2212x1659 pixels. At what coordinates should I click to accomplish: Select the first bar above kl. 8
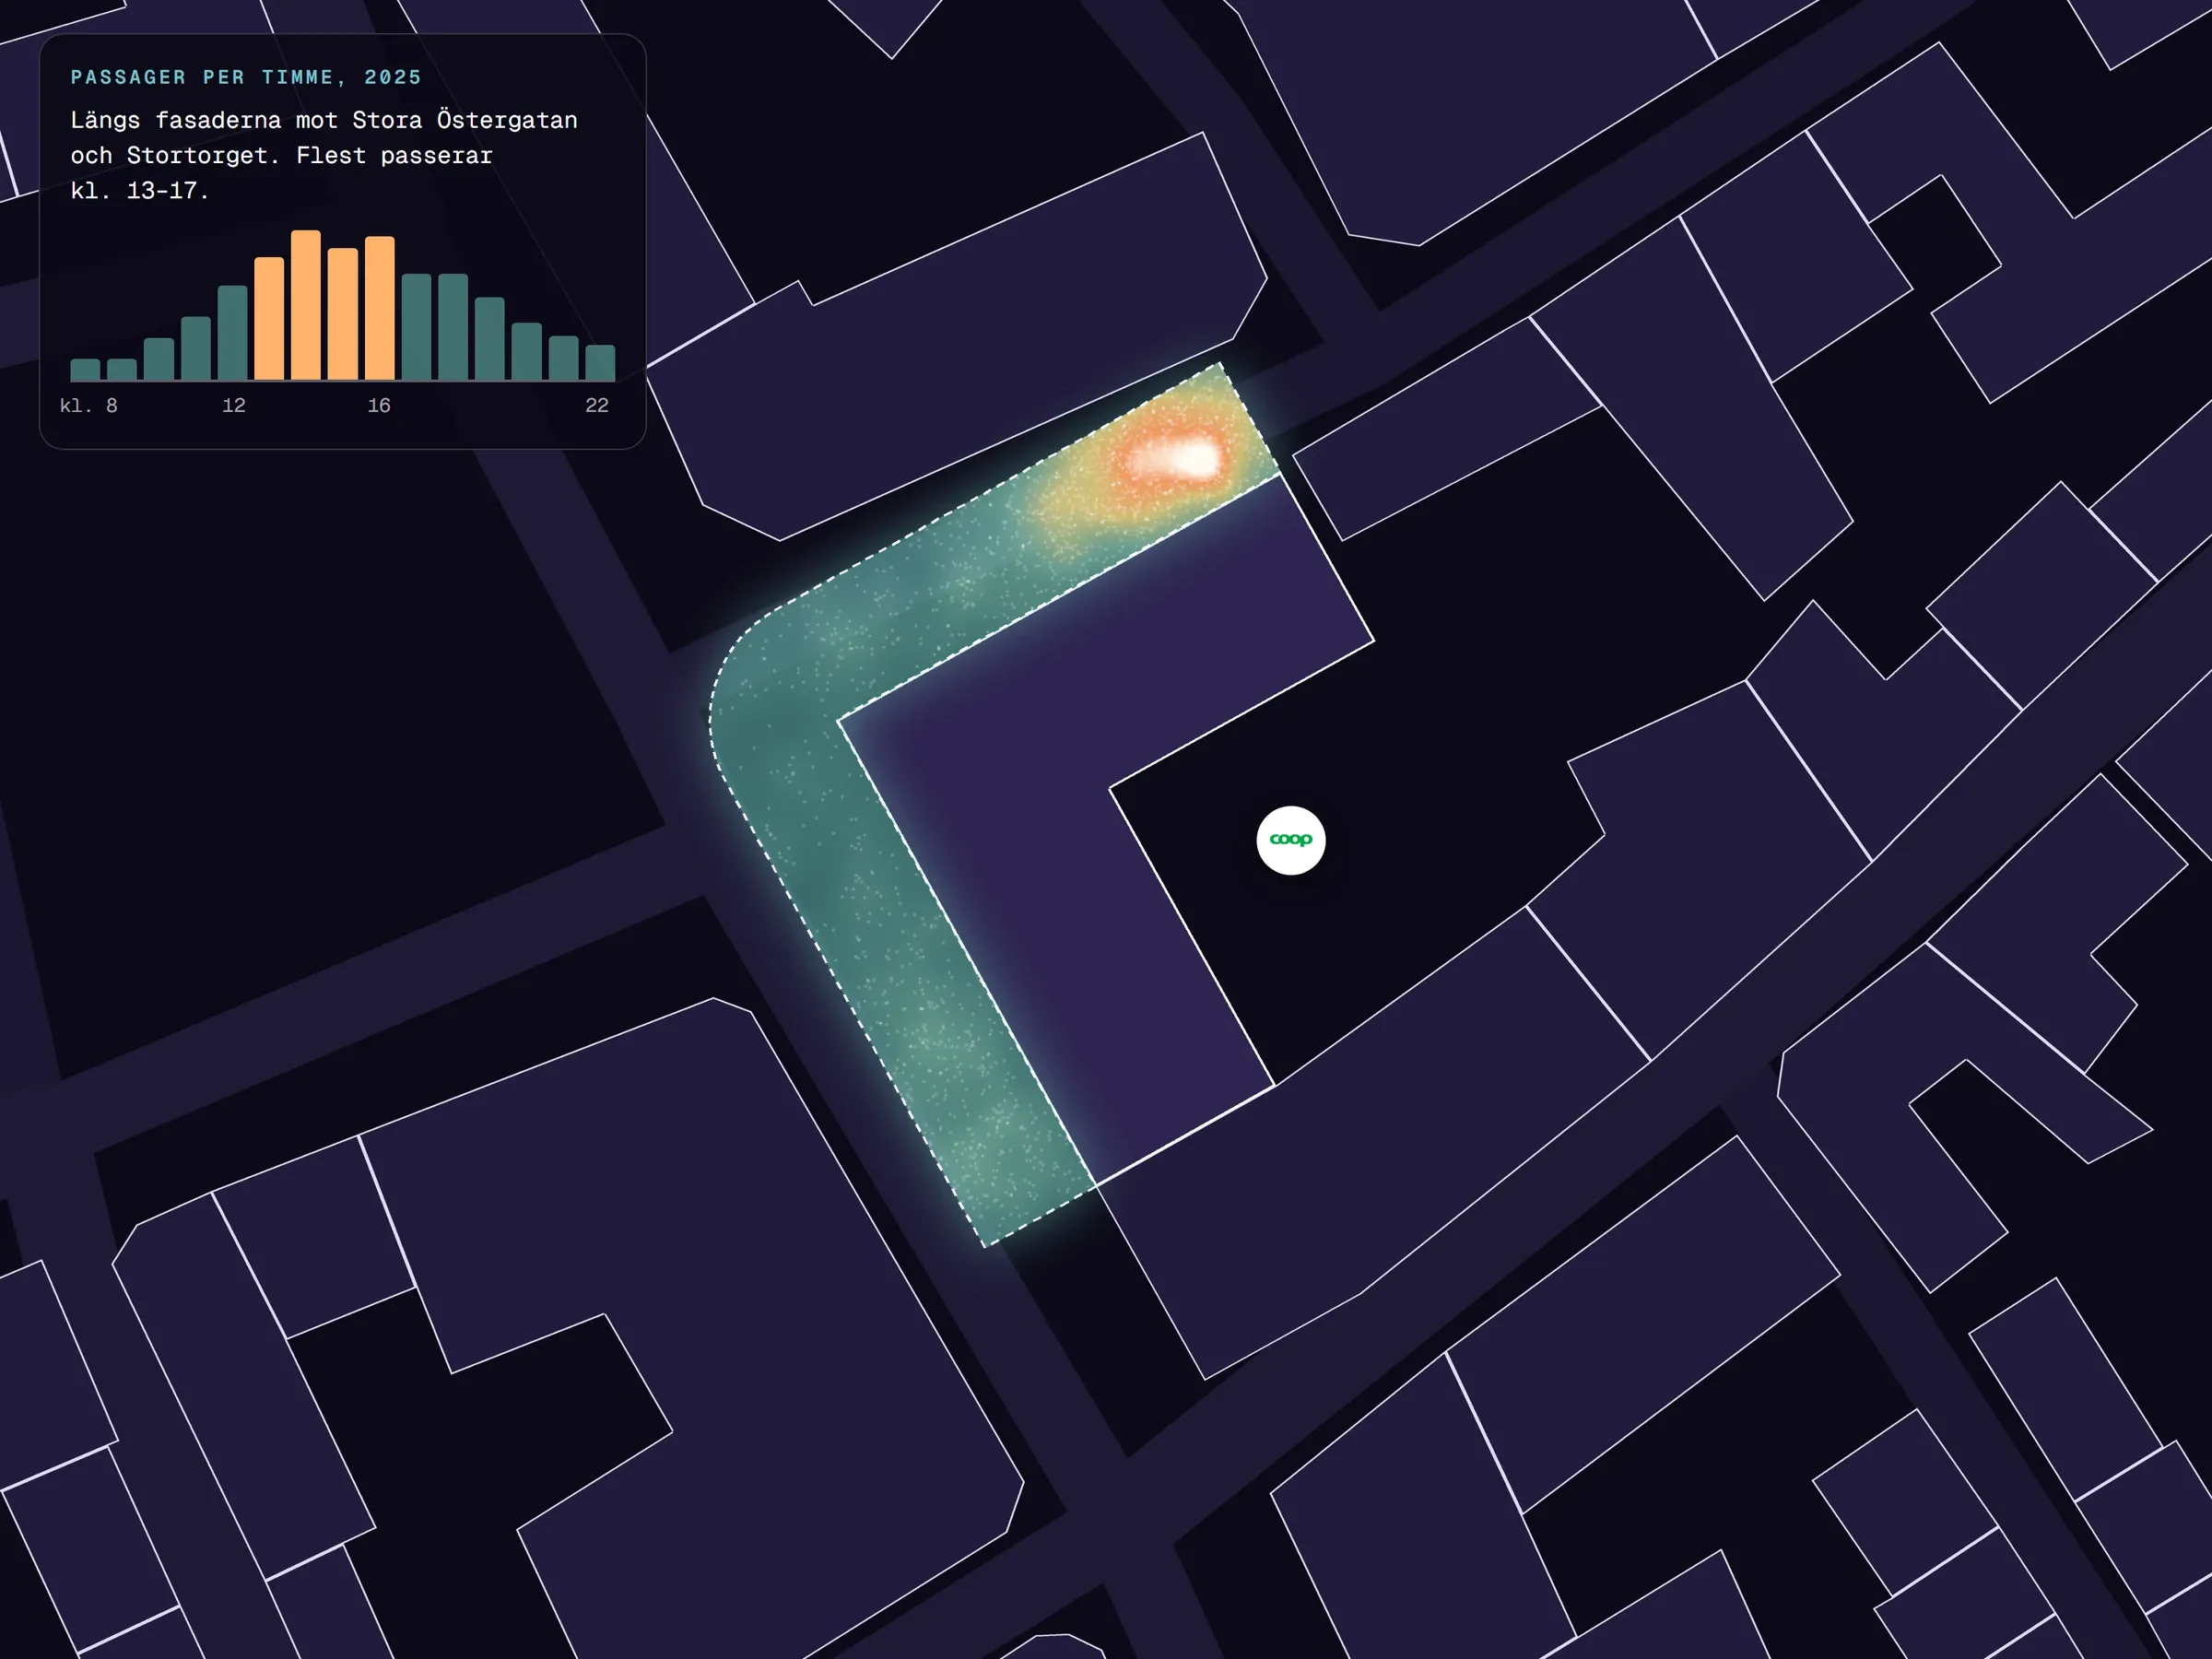pyautogui.click(x=85, y=370)
